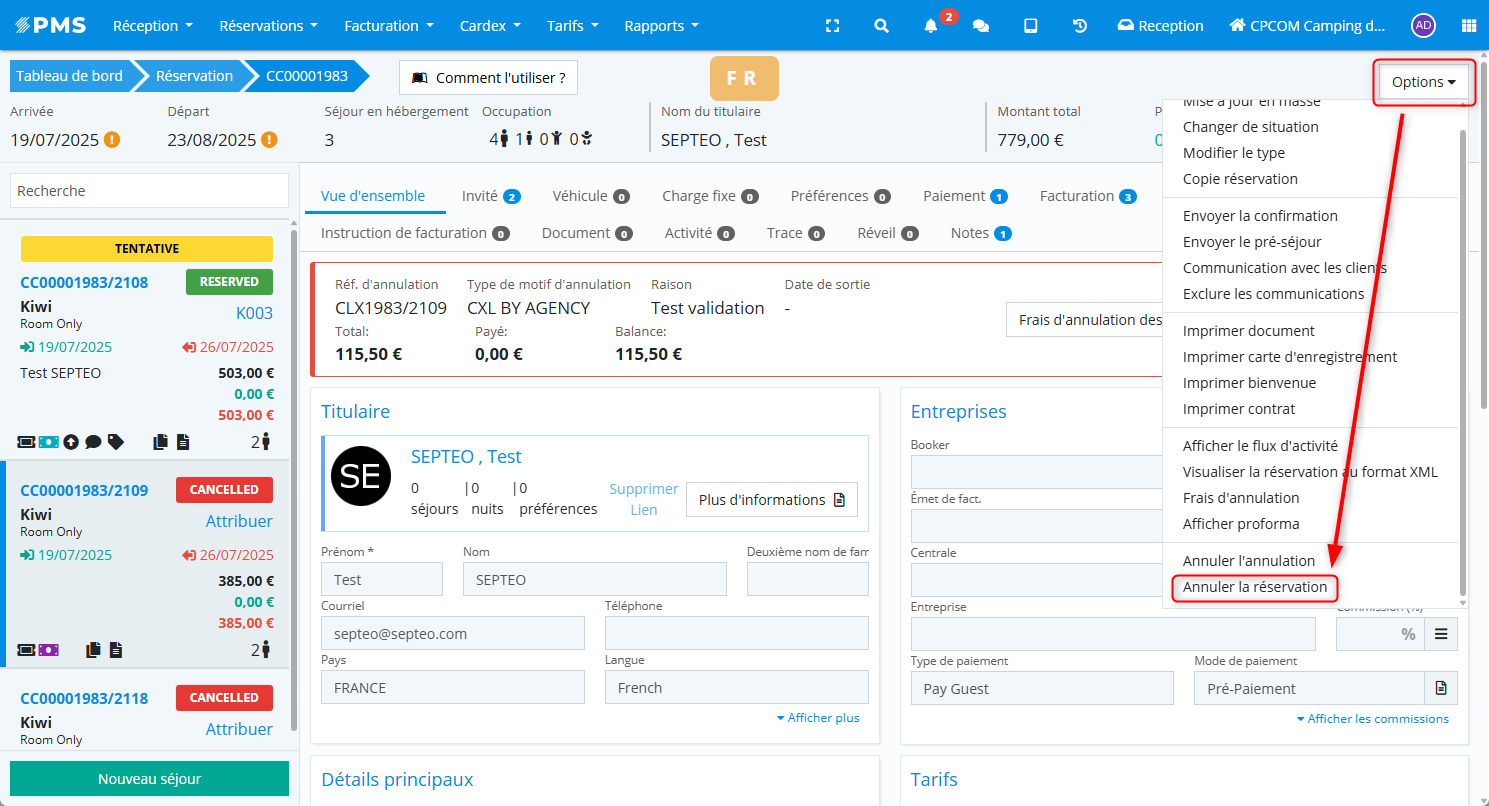Click the commission list menu icon

pos(1441,634)
